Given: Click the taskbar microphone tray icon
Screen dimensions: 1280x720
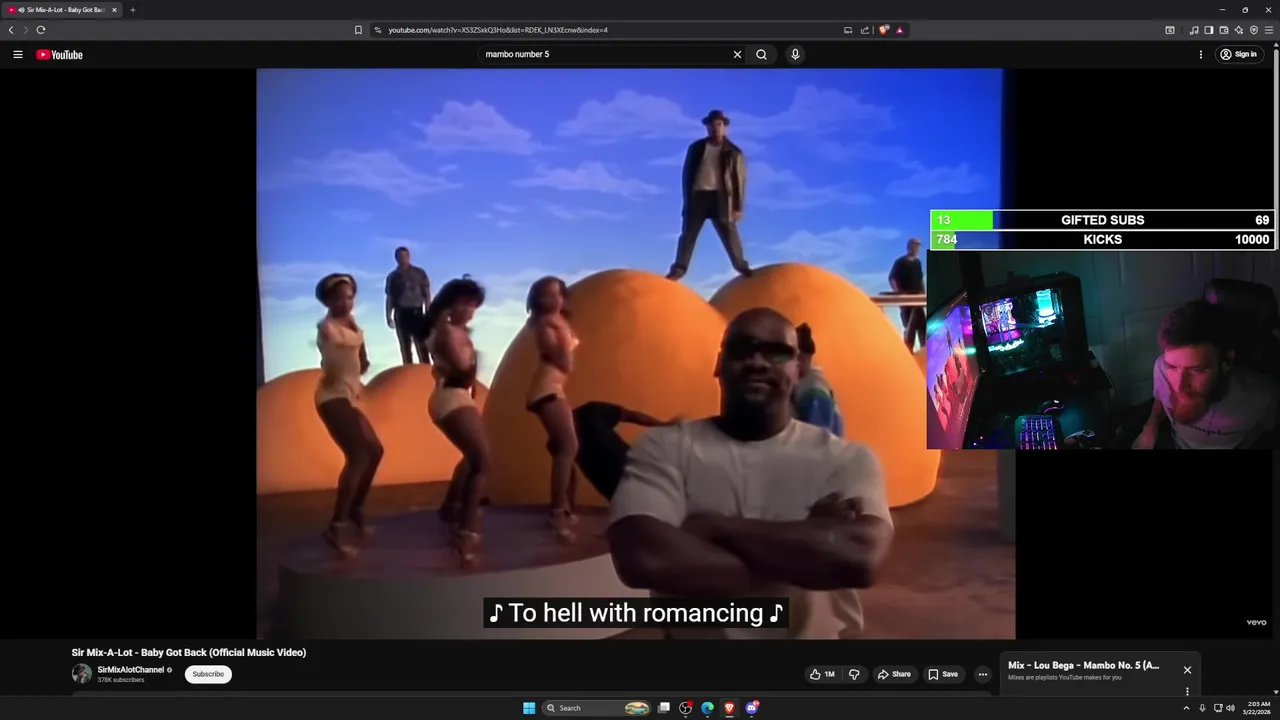Looking at the screenshot, I should click(1202, 708).
